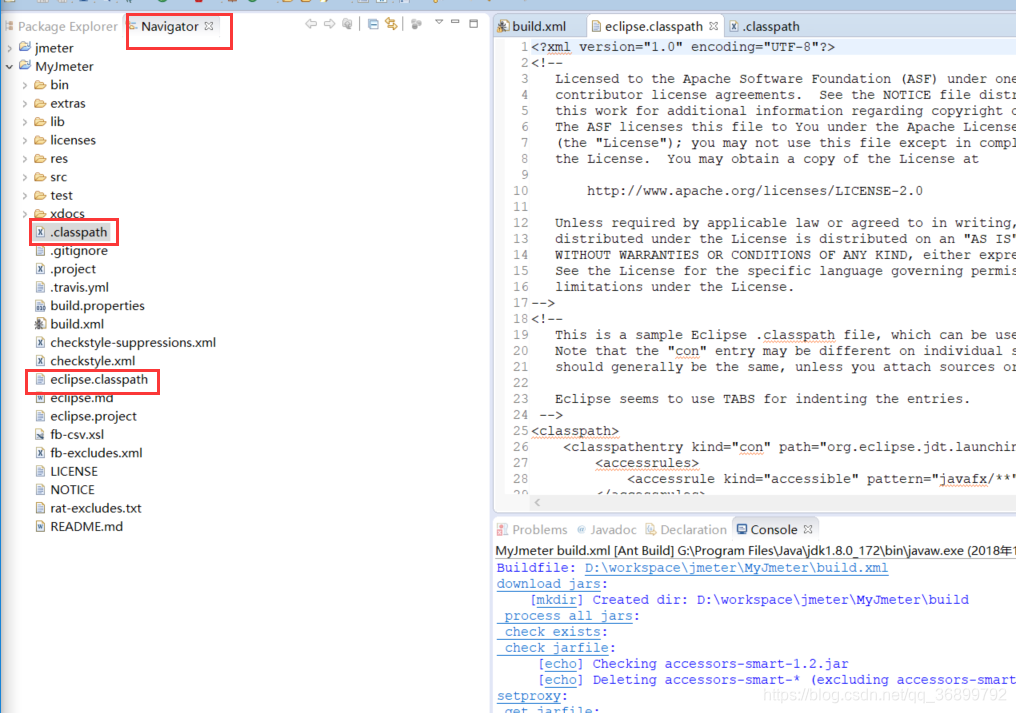Click the bin folder icon
The image size is (1016, 713).
(40, 85)
